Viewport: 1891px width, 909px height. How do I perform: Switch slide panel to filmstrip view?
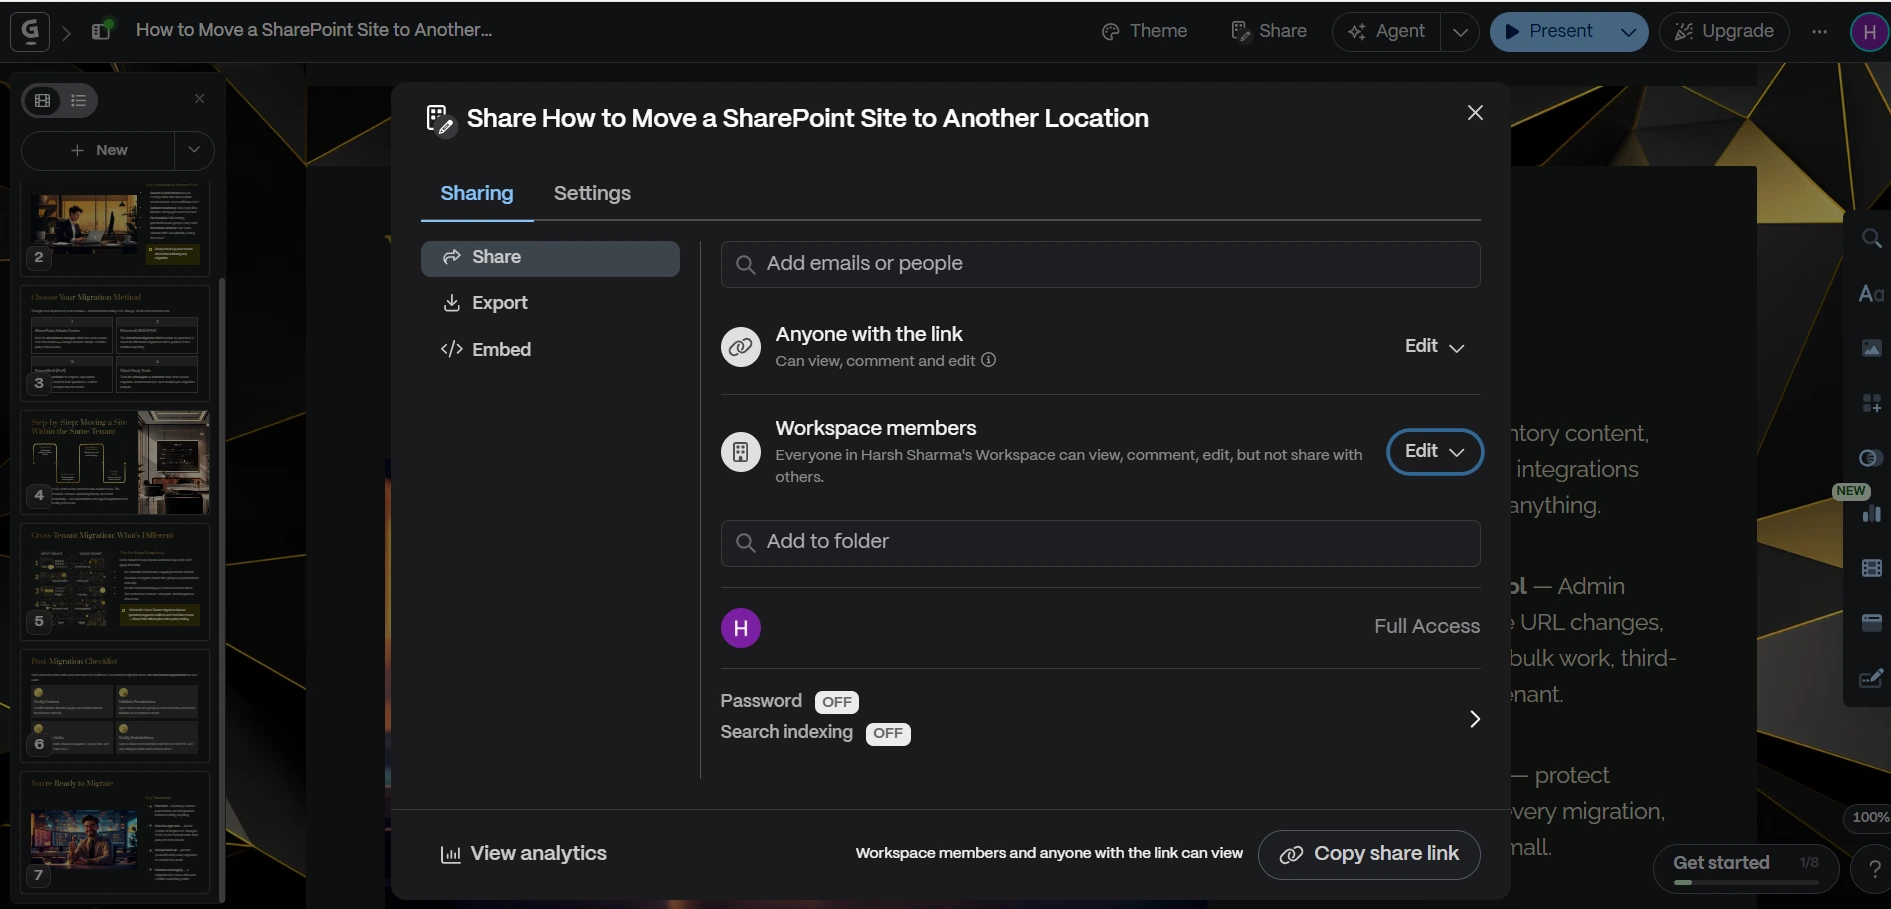43,100
